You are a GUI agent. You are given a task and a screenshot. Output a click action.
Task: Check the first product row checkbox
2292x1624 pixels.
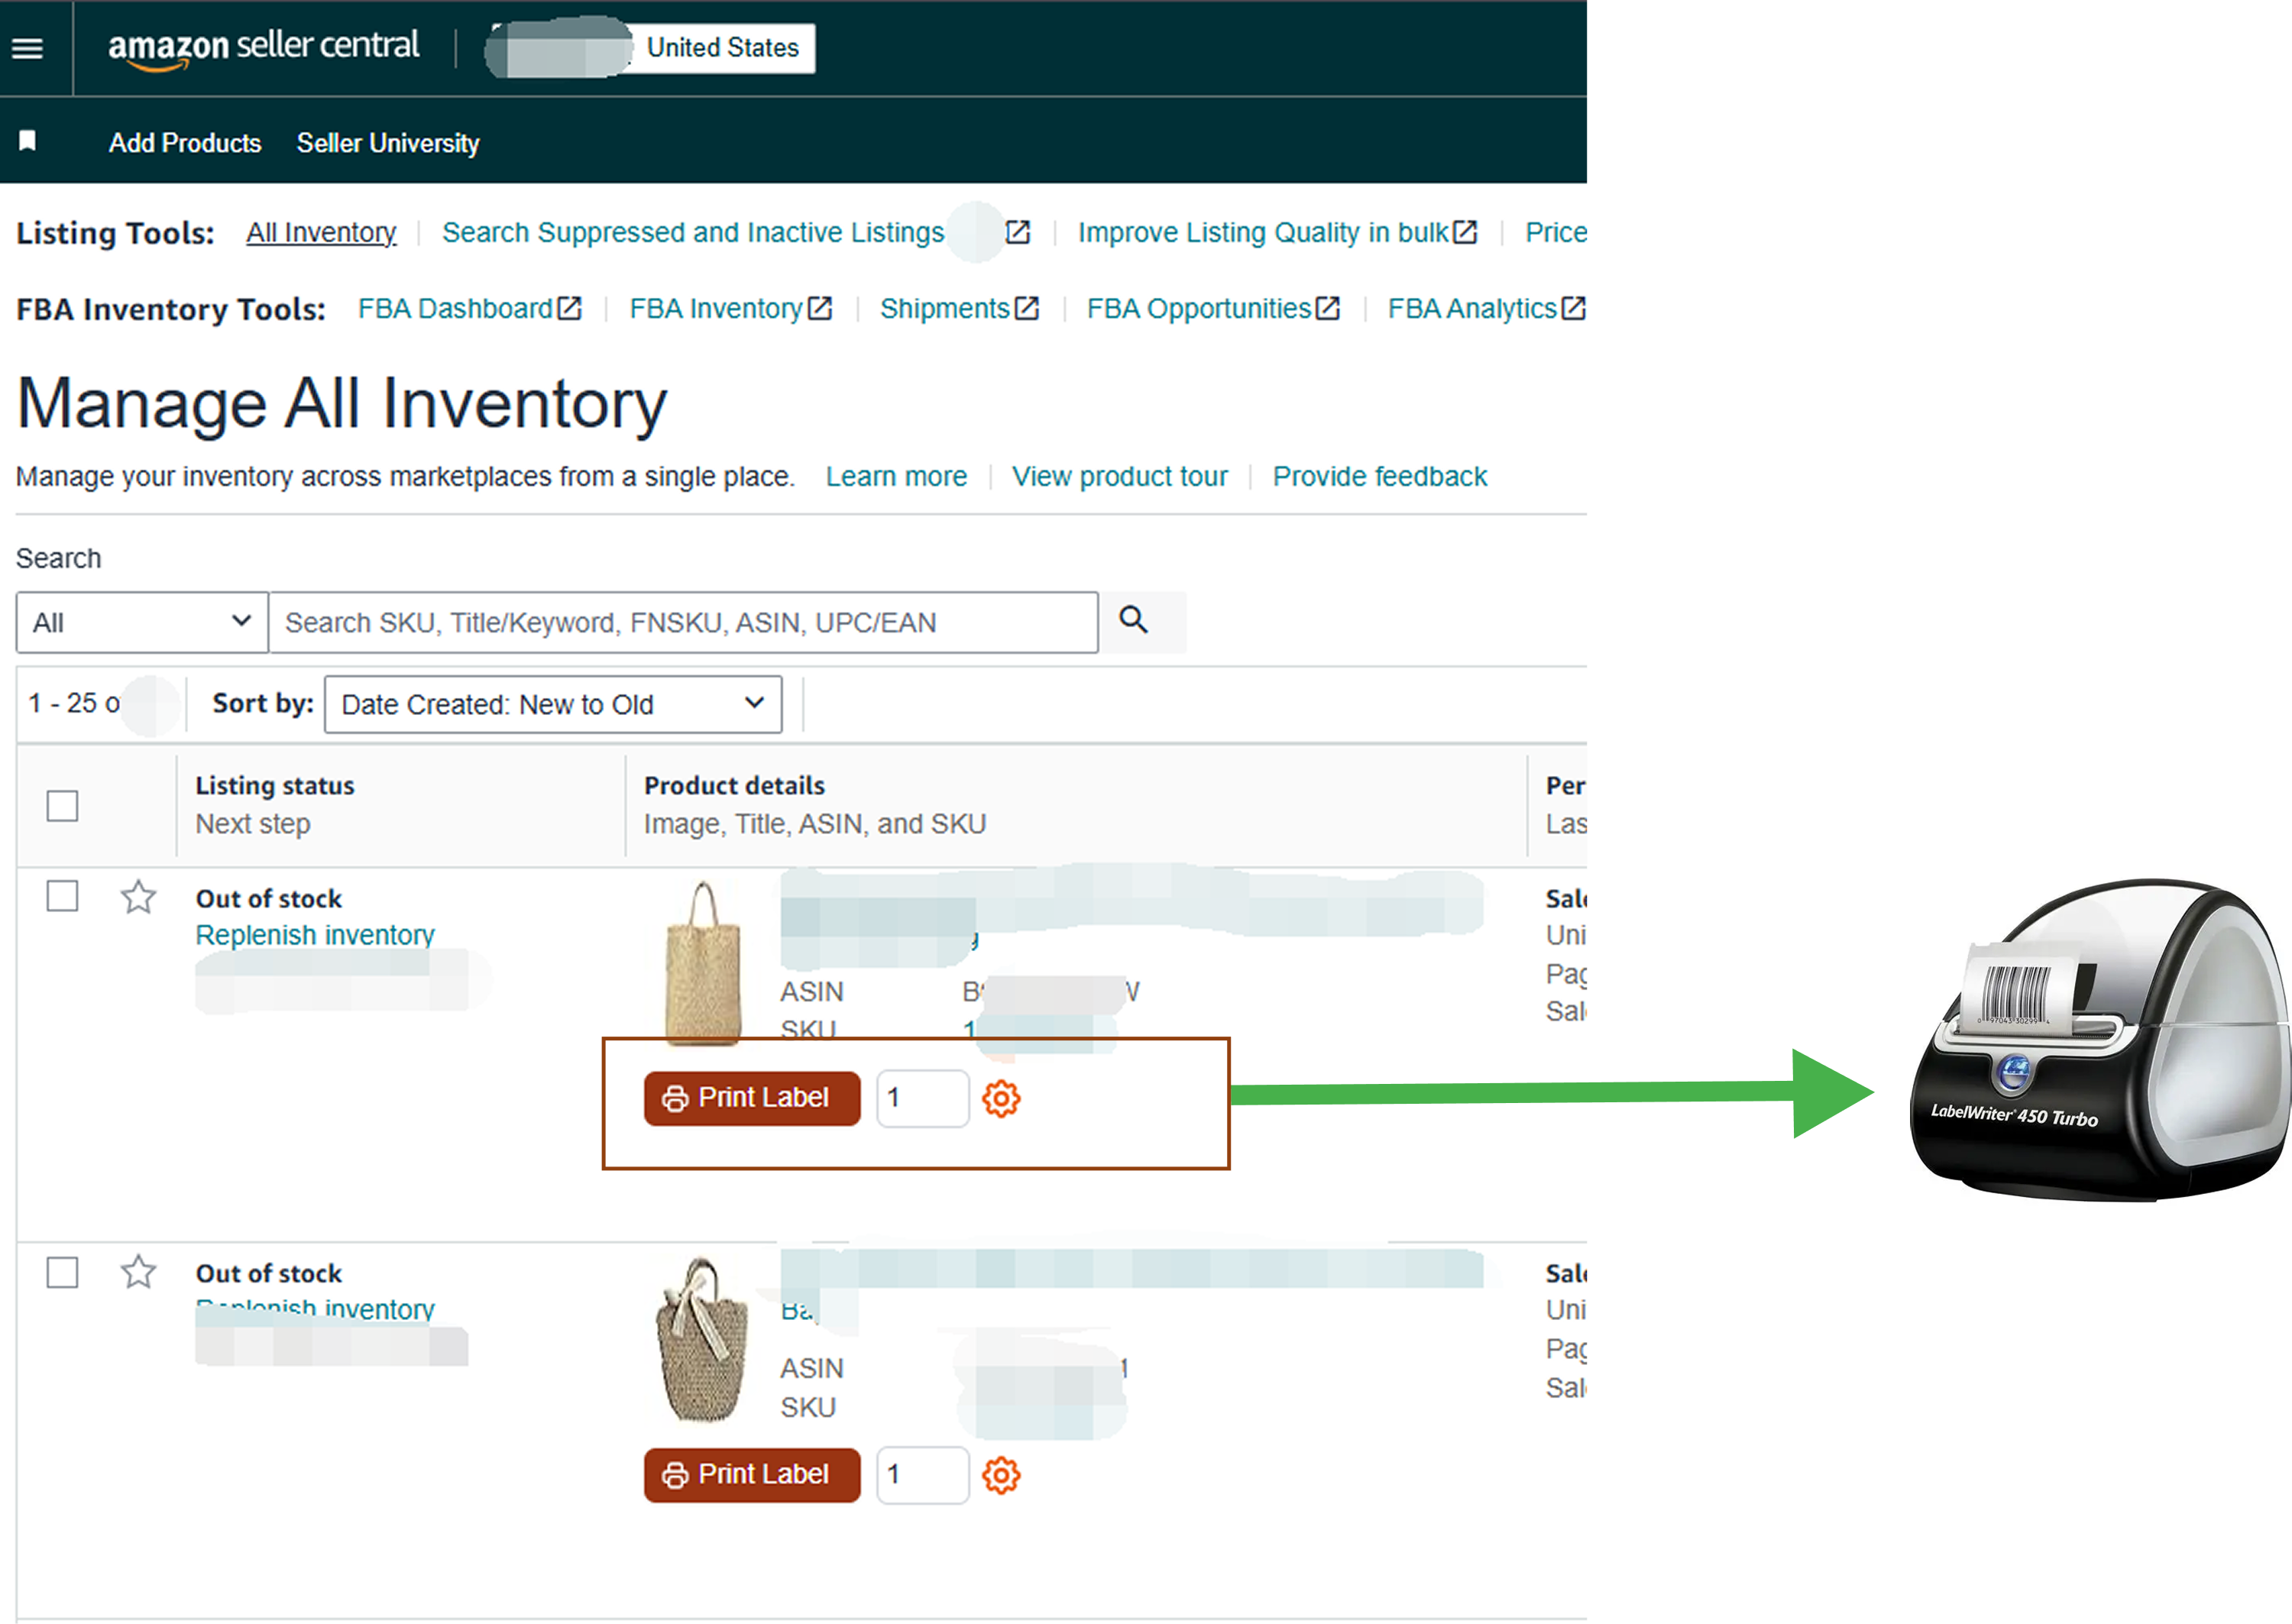[x=62, y=896]
